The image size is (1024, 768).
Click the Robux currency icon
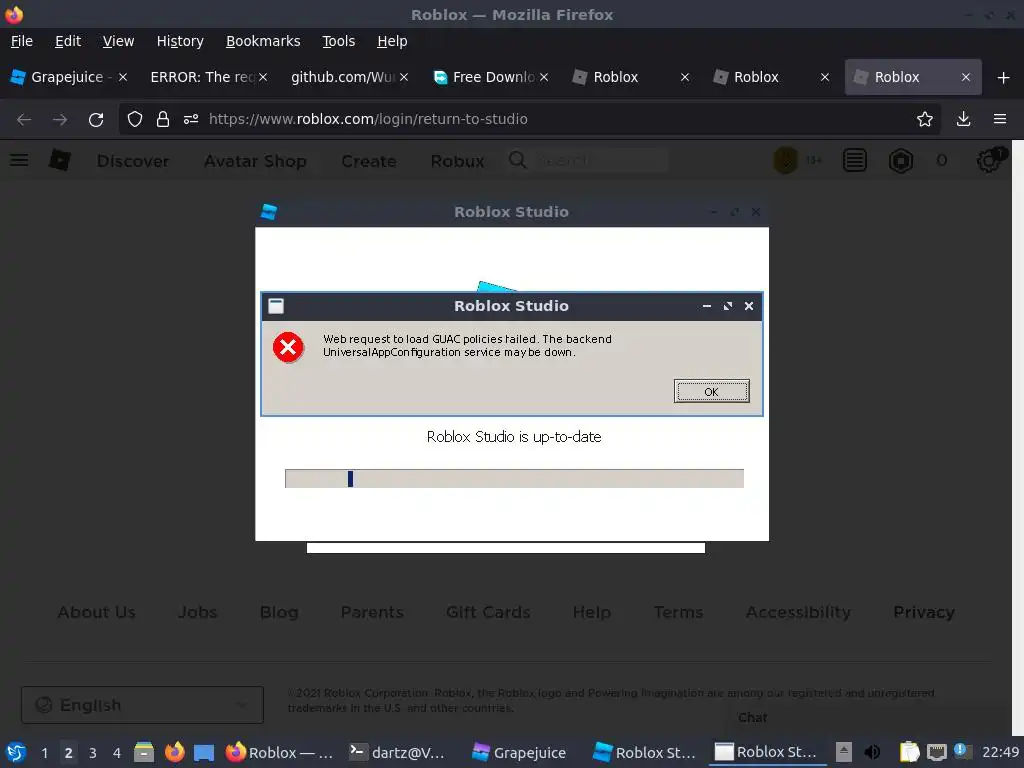point(901,161)
